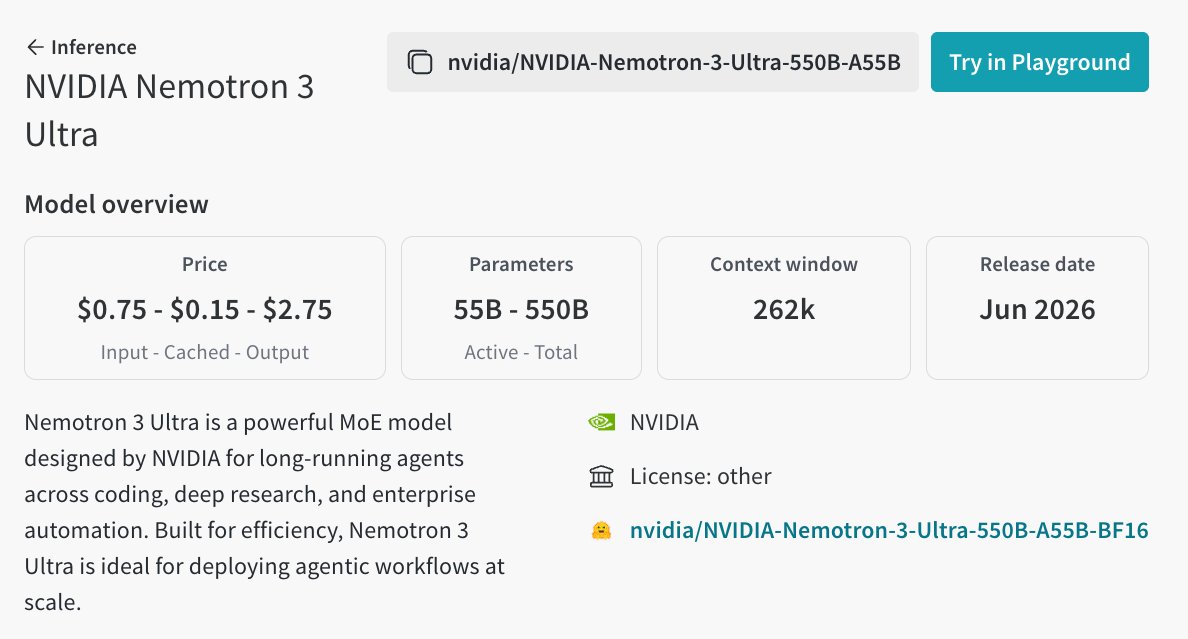The image size is (1188, 639).
Task: Click the model ID text nvidia/NVIDIA-Nemotron-3-Ultra-550B-A55B
Action: coord(674,62)
